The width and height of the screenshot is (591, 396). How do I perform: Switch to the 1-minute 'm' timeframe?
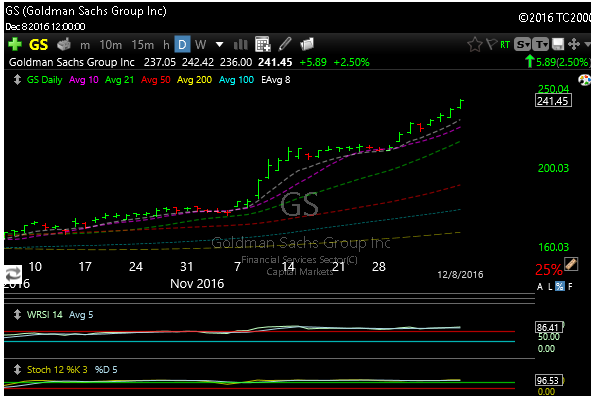click(x=85, y=45)
